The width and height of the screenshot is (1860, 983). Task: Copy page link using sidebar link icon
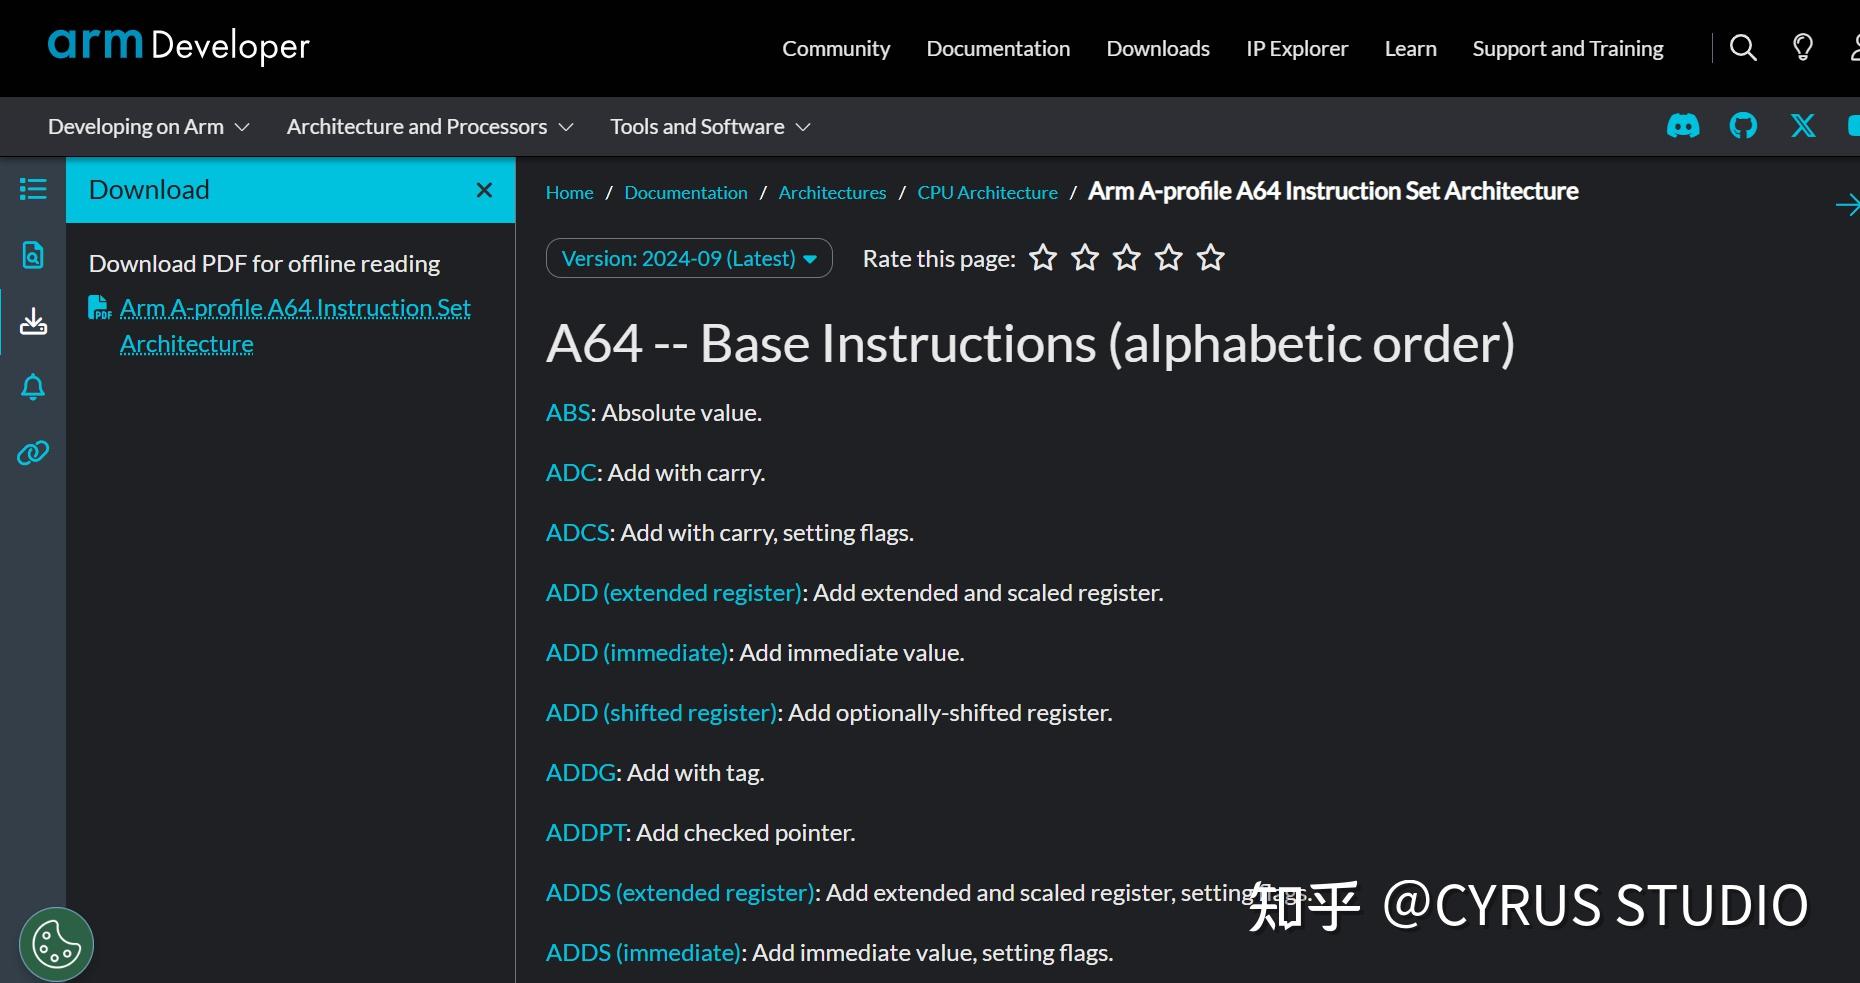(x=32, y=453)
